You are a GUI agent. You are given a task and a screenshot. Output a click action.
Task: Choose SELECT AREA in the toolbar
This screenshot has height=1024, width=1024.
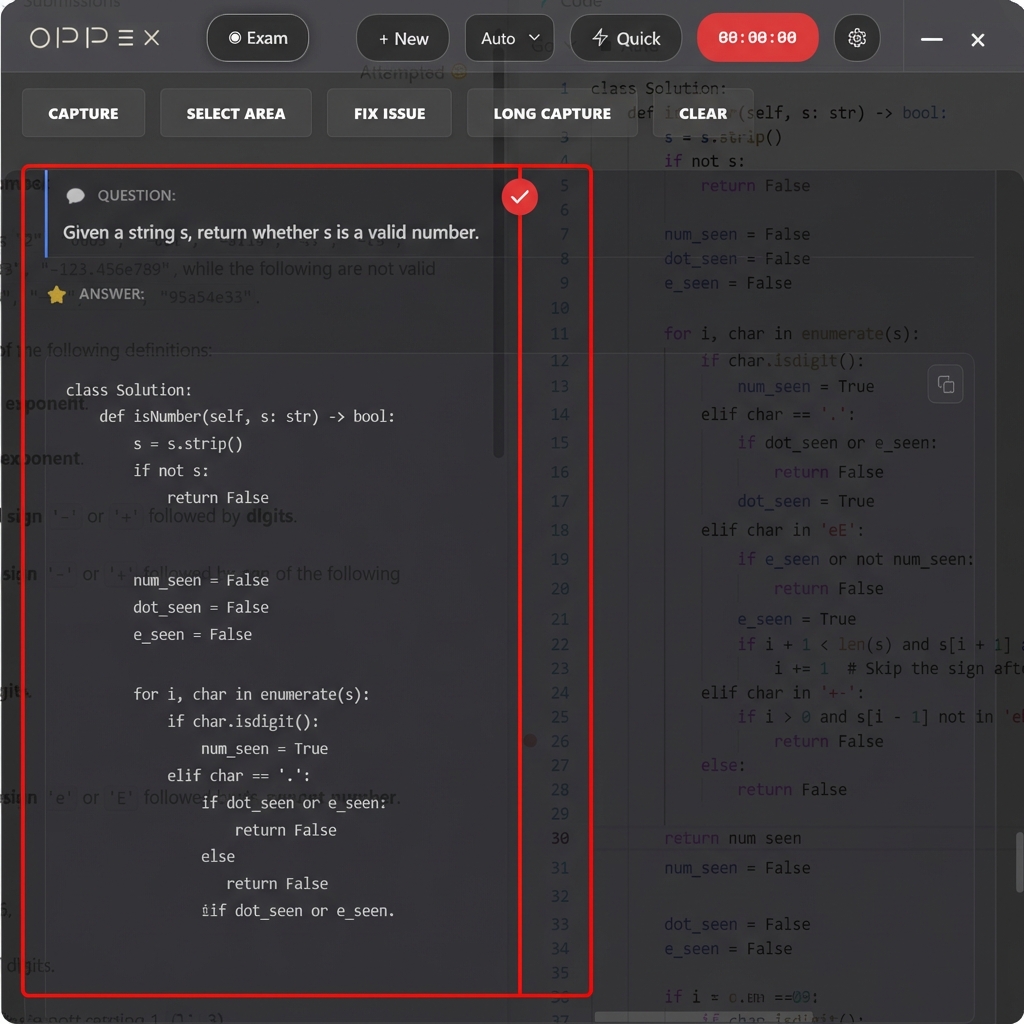coord(235,113)
